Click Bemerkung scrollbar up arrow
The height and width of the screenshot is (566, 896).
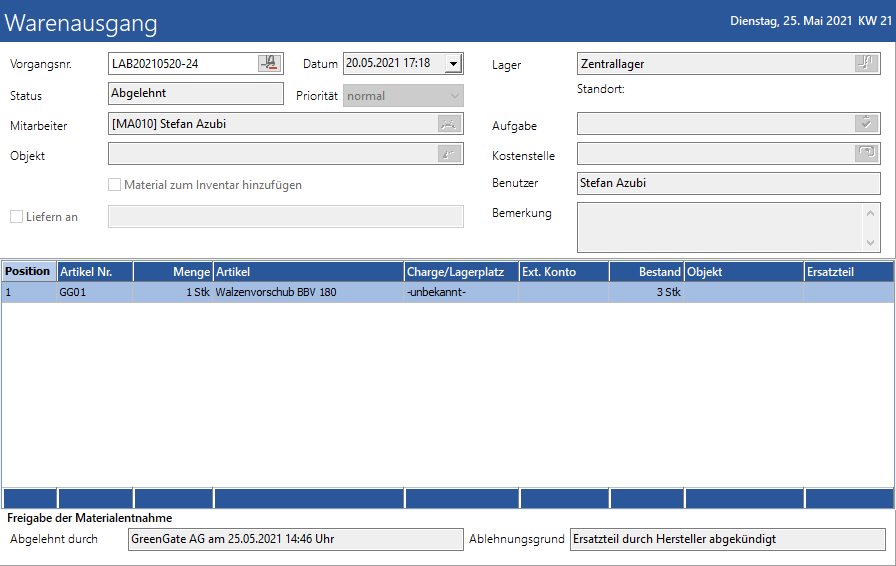pyautogui.click(x=870, y=213)
